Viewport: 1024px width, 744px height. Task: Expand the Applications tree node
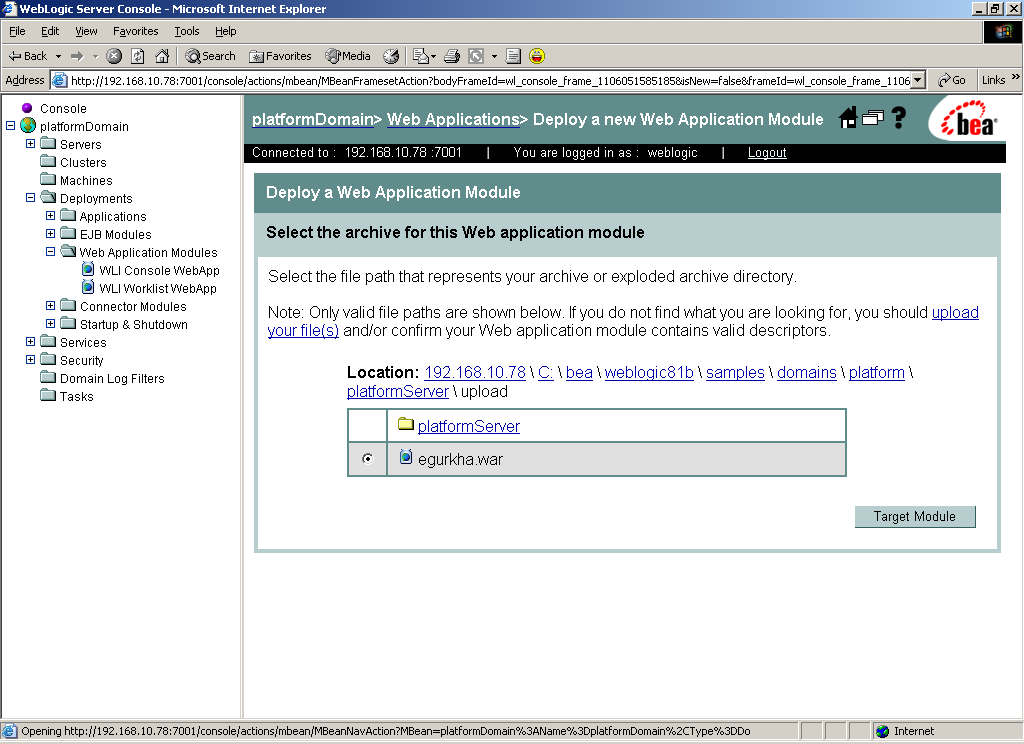click(x=50, y=215)
